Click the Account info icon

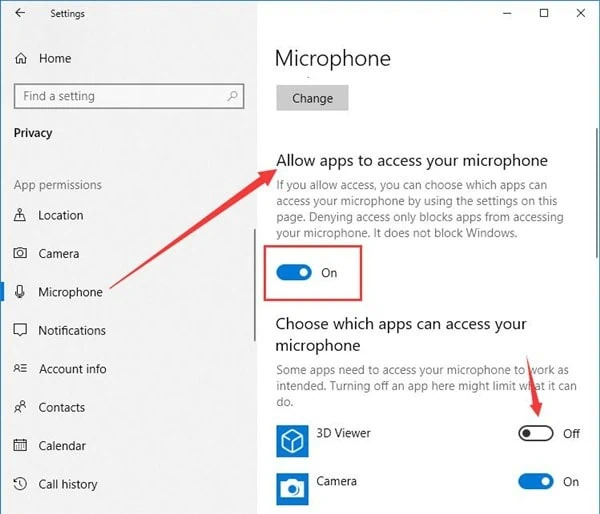[21, 369]
